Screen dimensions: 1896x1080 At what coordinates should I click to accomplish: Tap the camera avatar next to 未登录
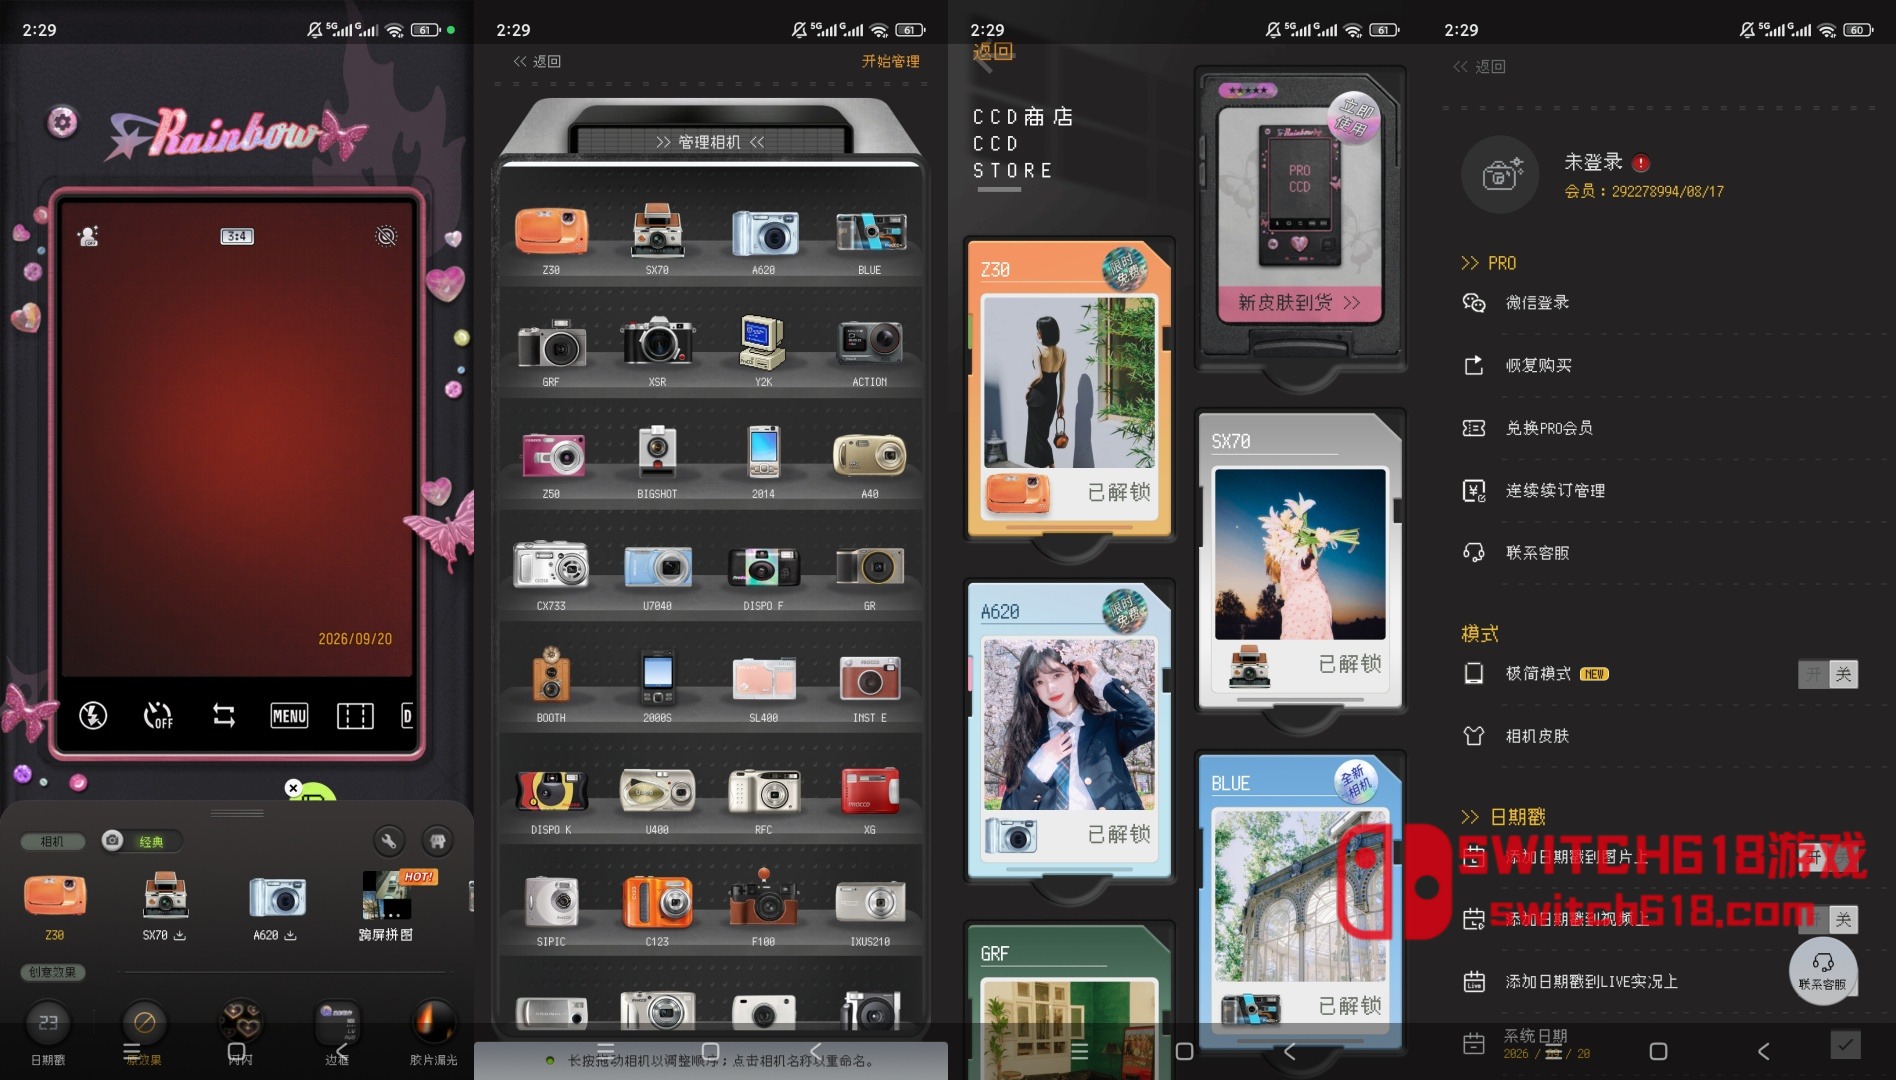1500,174
